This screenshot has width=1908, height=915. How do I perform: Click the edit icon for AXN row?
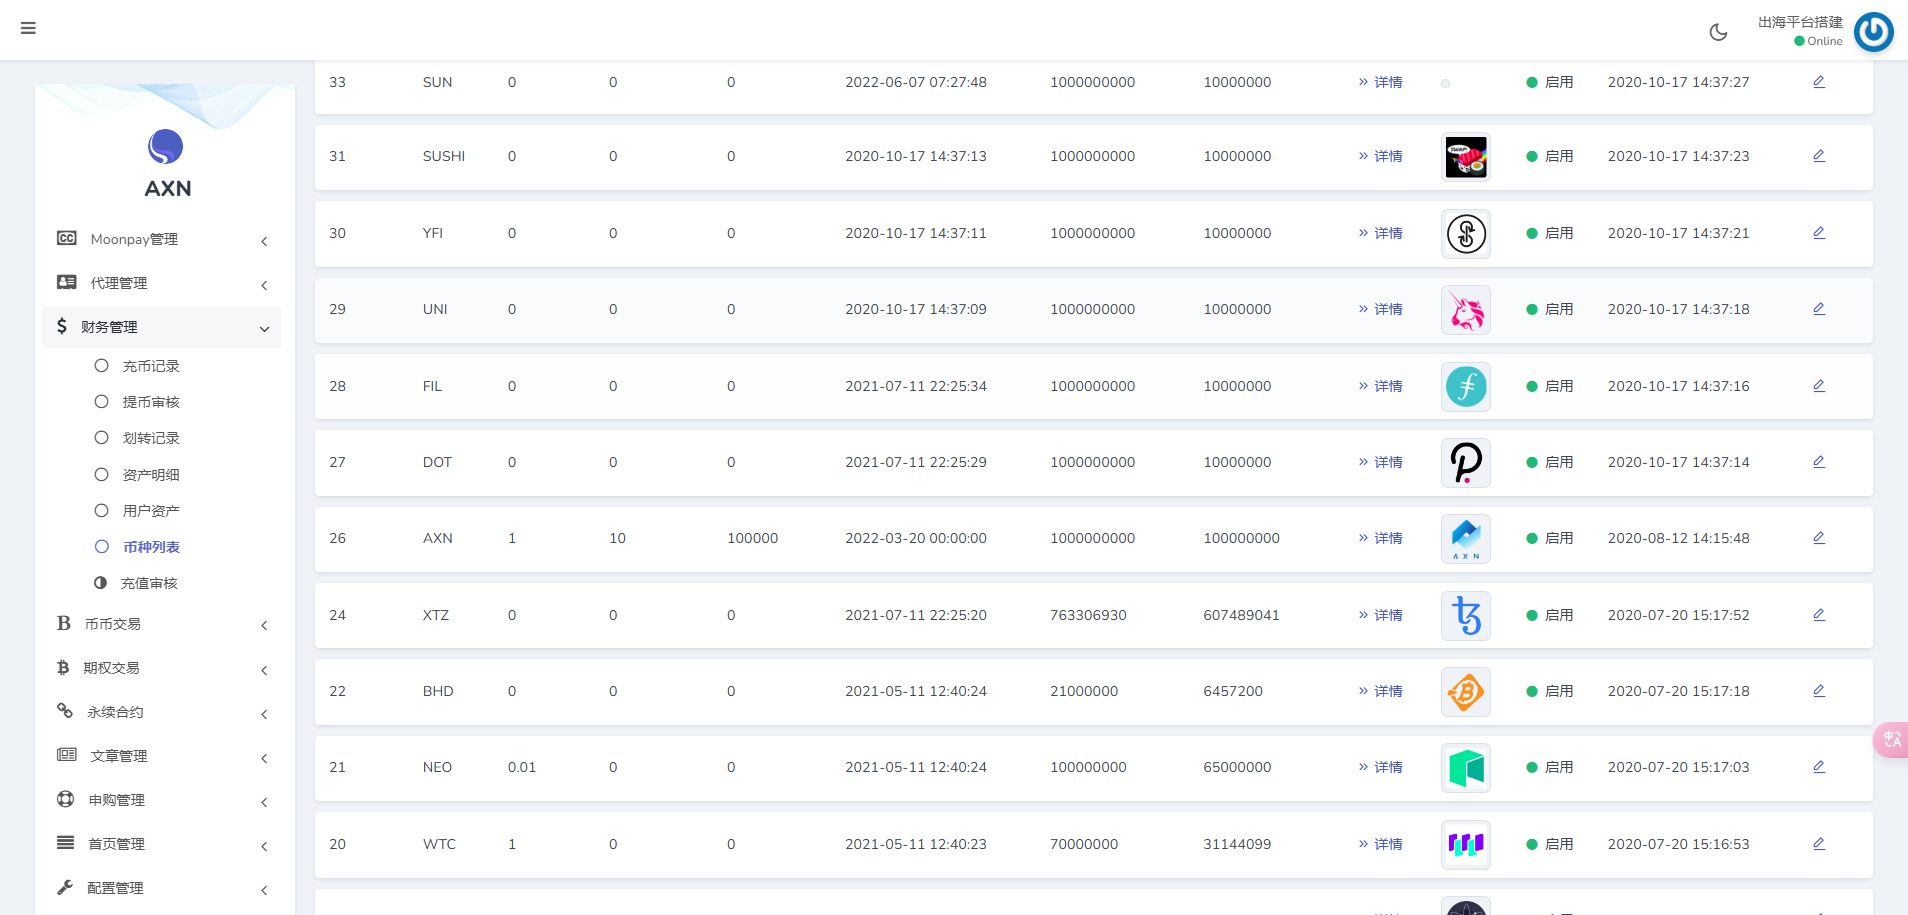pos(1818,538)
